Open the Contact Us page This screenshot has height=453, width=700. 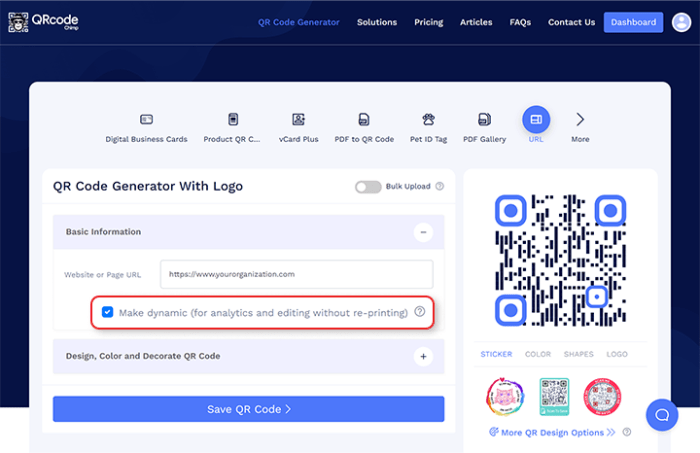[x=571, y=22]
